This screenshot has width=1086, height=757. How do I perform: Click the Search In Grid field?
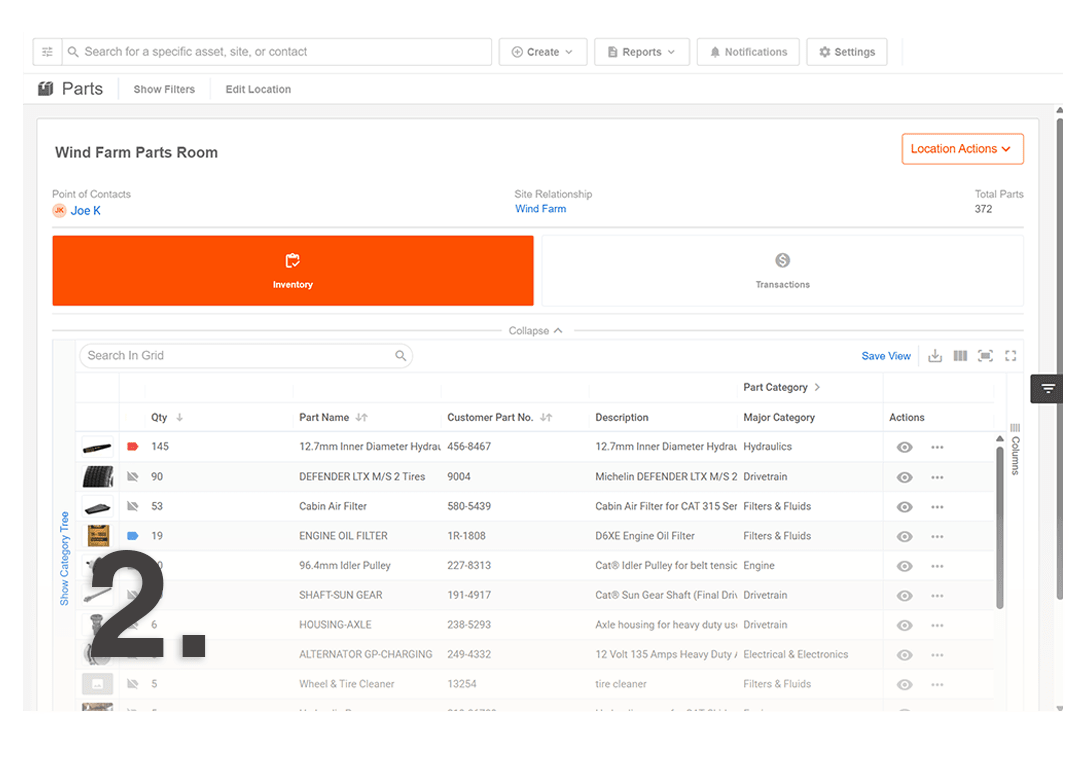[x=238, y=355]
